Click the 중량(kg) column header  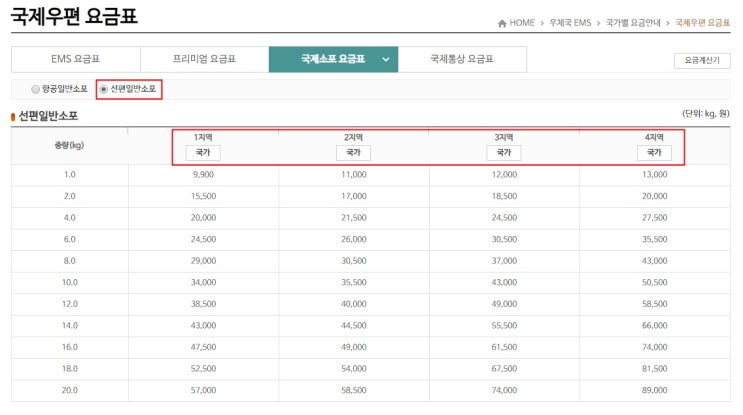69,145
